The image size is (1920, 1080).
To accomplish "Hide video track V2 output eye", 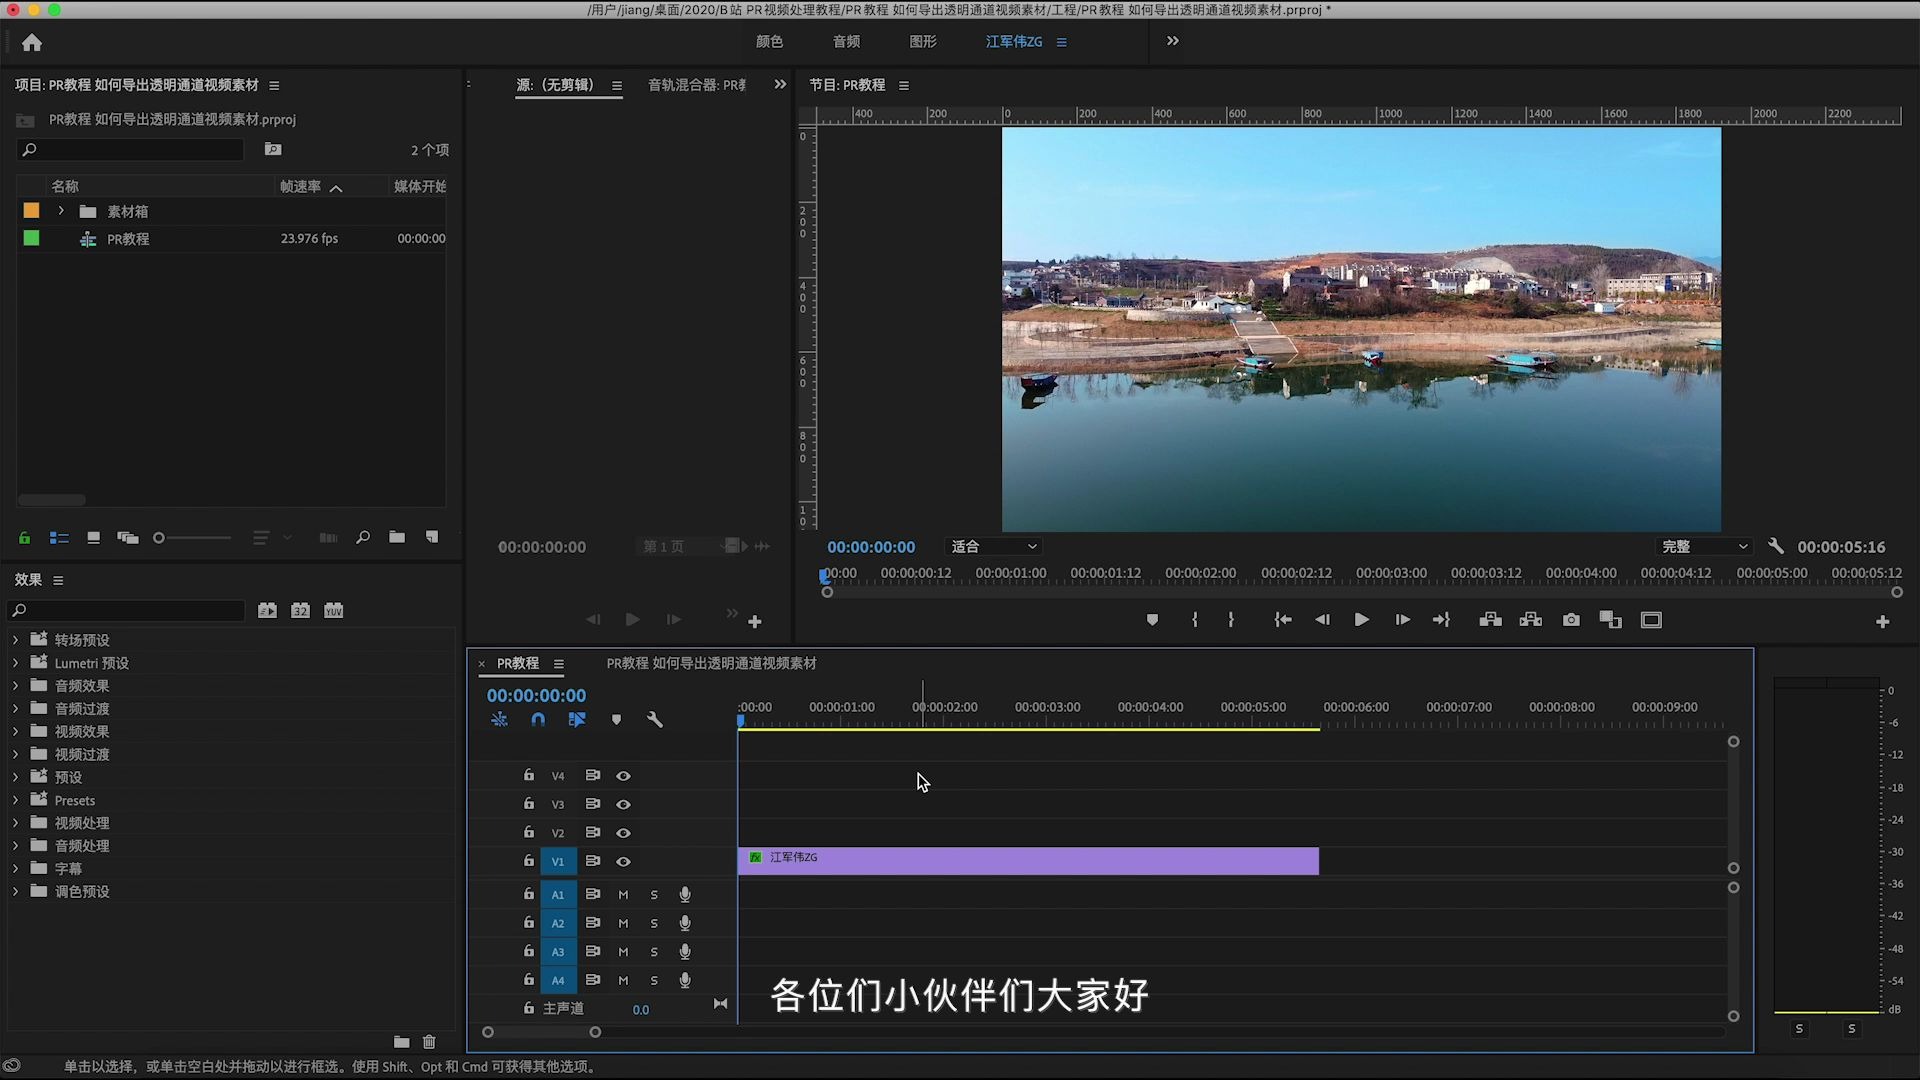I will point(623,832).
